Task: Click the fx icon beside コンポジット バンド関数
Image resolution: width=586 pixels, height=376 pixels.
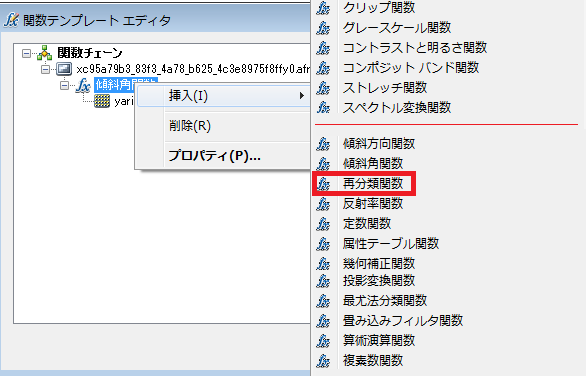Action: [323, 68]
